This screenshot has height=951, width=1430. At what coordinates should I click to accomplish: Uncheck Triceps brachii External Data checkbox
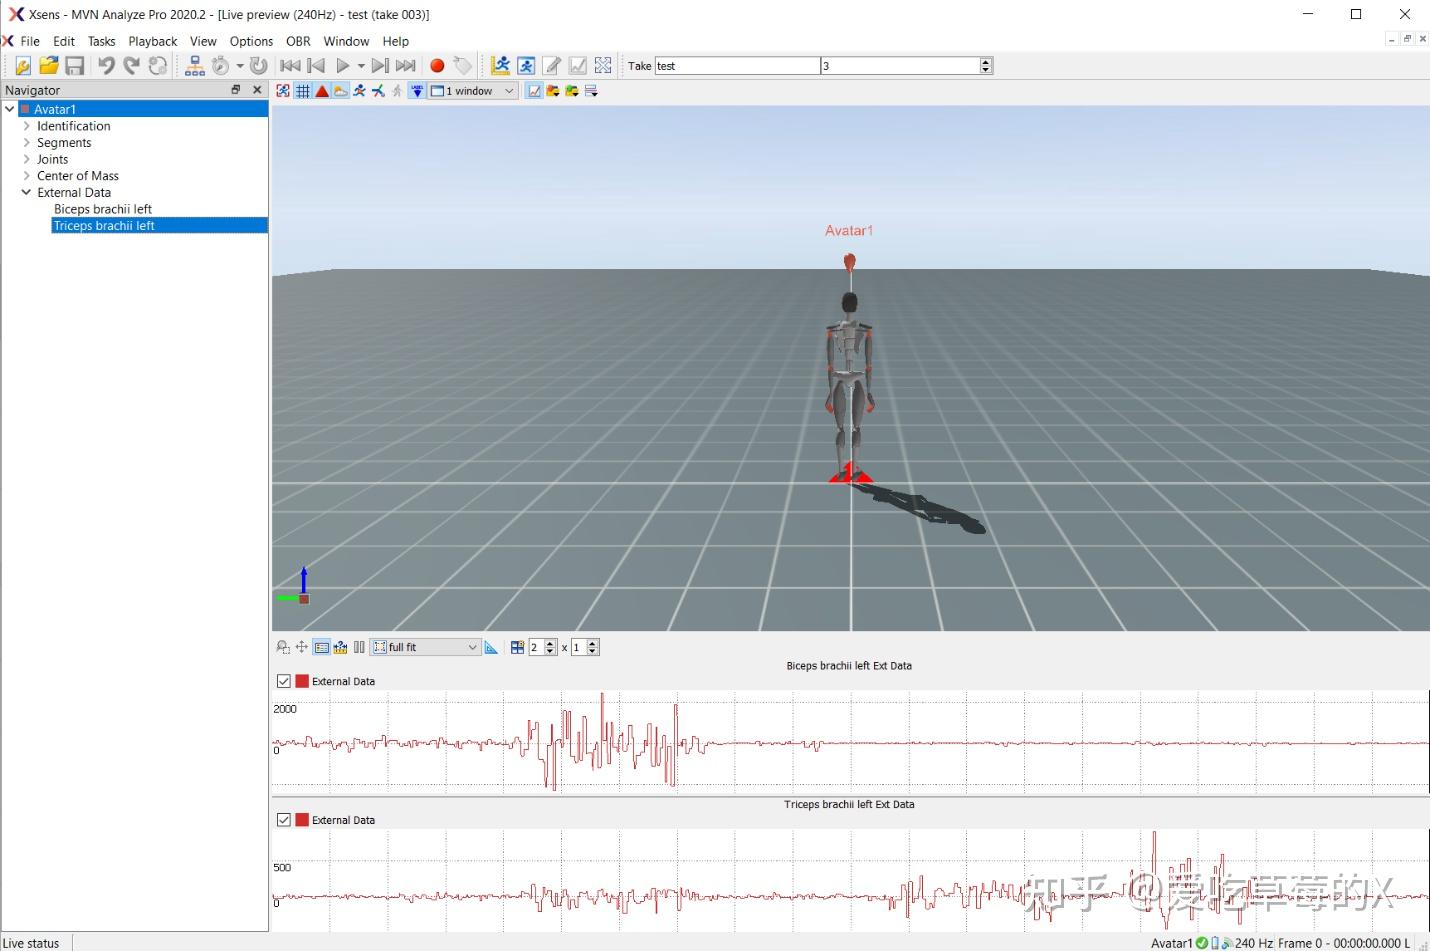tap(284, 820)
